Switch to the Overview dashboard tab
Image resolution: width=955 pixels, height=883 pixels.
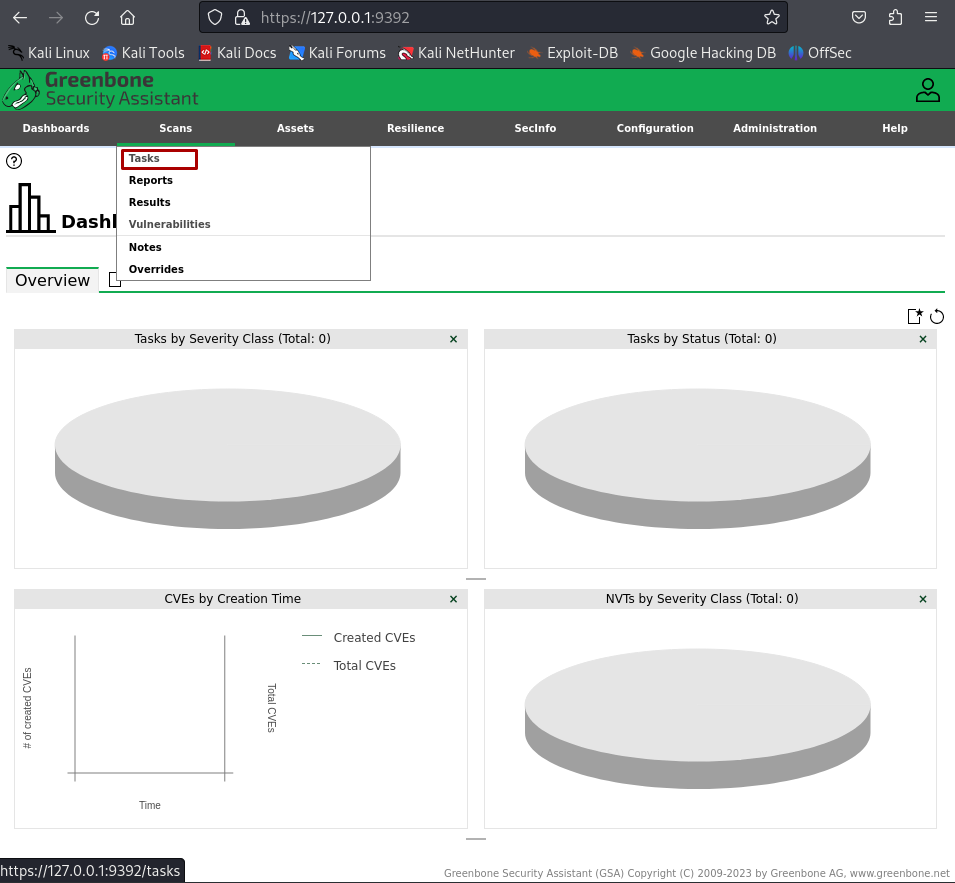[x=52, y=280]
